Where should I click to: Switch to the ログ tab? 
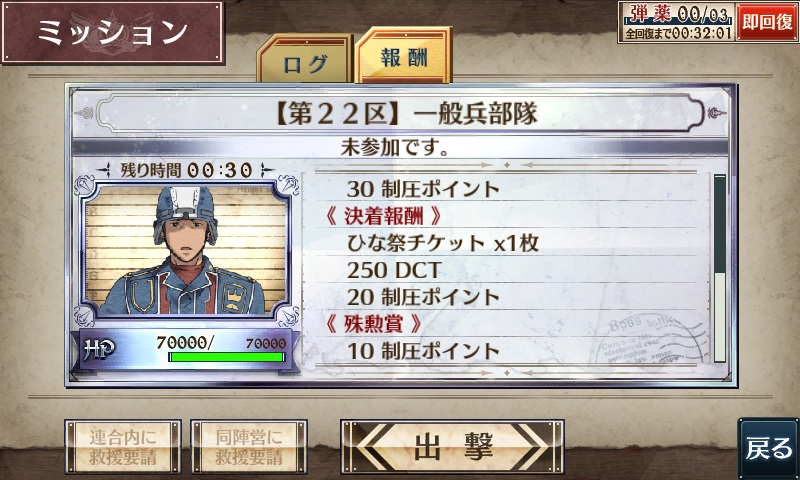305,59
